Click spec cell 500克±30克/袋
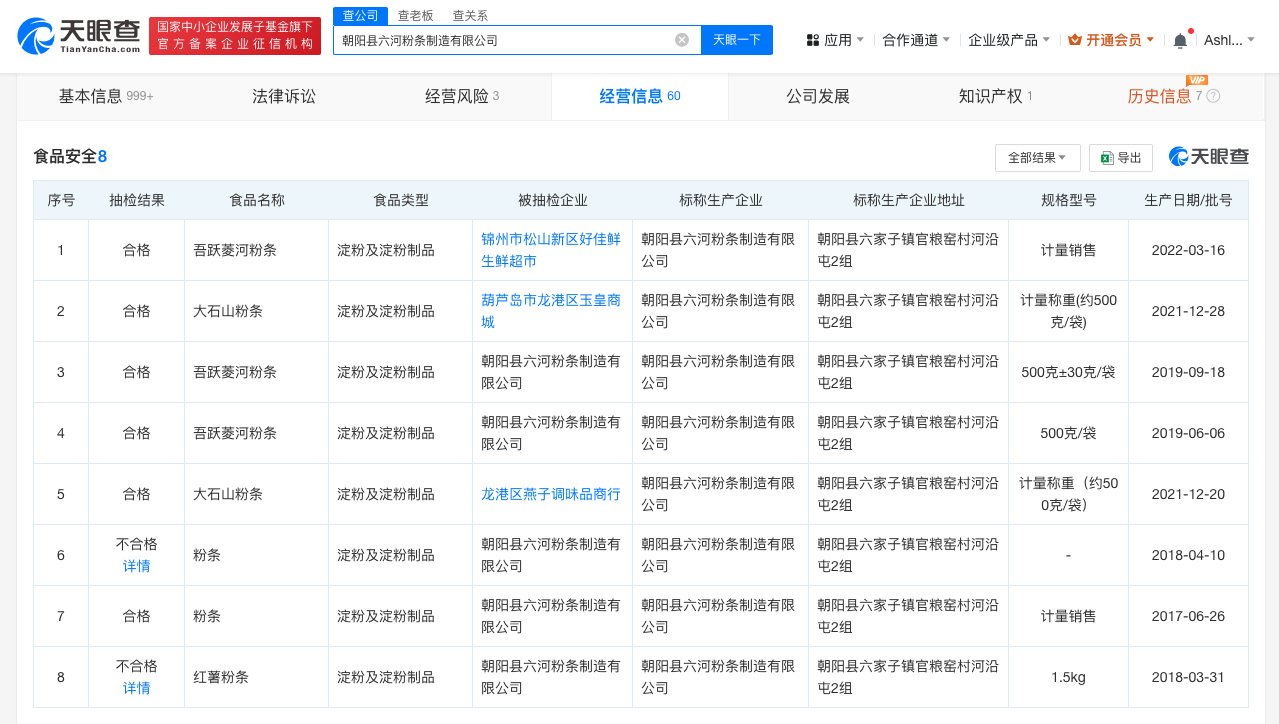 pyautogui.click(x=1068, y=372)
